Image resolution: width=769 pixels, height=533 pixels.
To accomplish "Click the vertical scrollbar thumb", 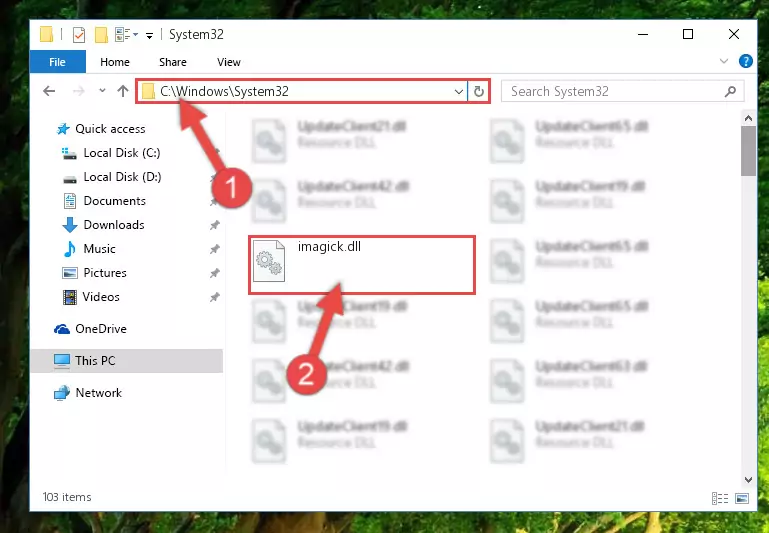I will 748,151.
